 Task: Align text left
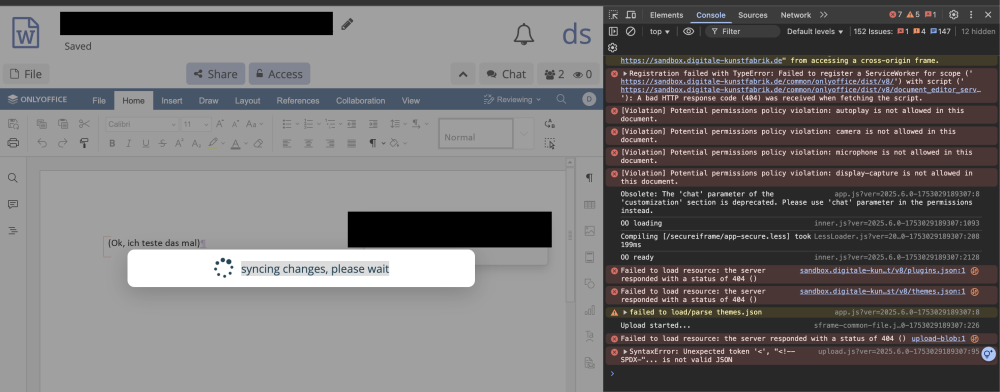(287, 143)
